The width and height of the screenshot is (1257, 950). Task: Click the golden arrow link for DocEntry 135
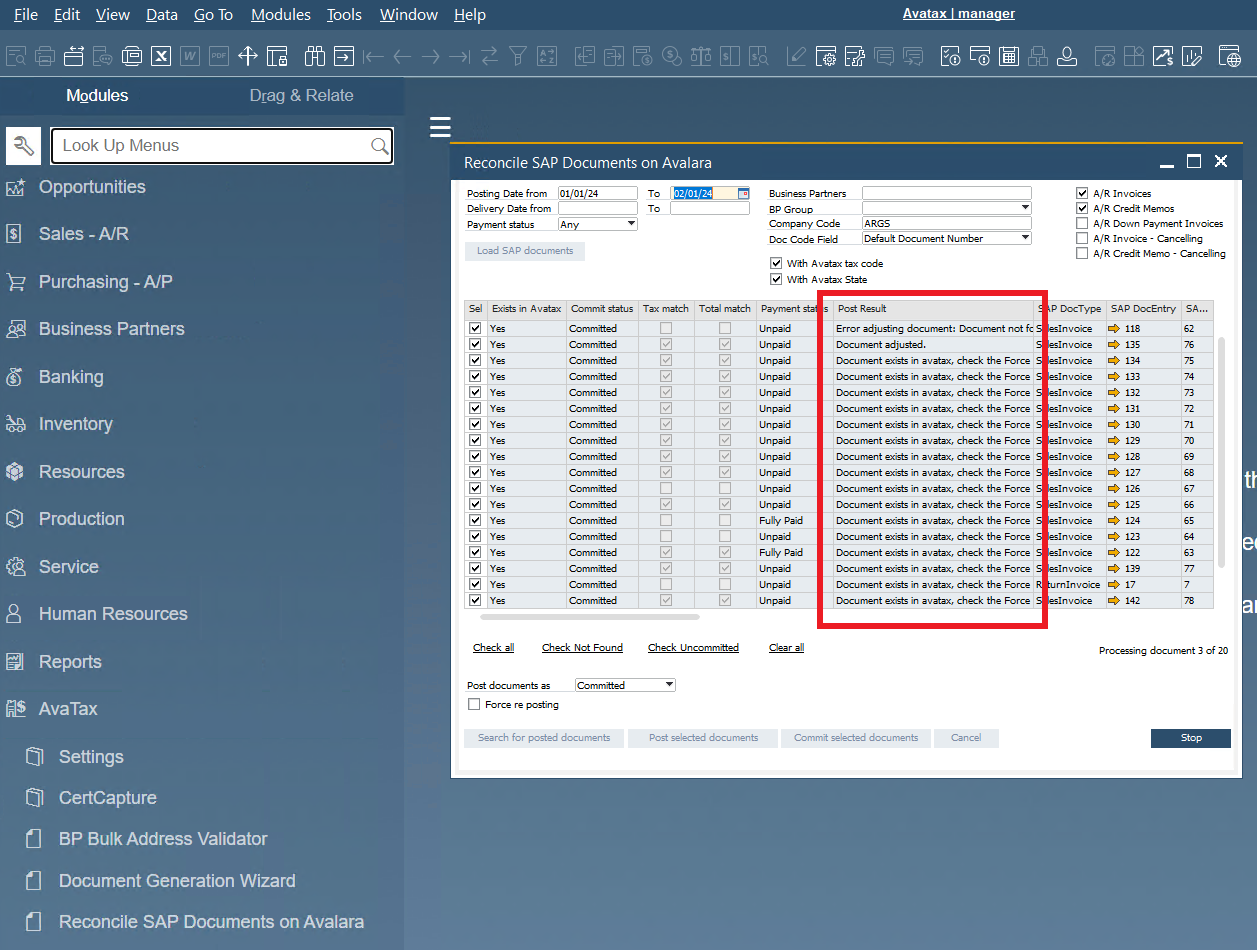click(1114, 344)
